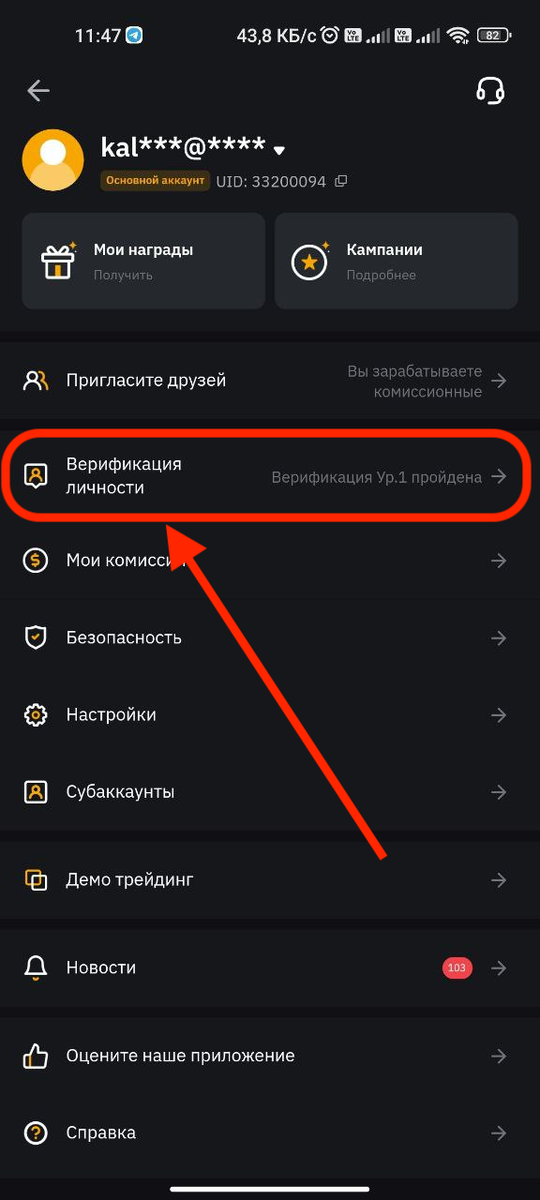Screen dimensions: 540x1200
Task: Tap the thumbs-up rate app icon
Action: click(36, 1056)
